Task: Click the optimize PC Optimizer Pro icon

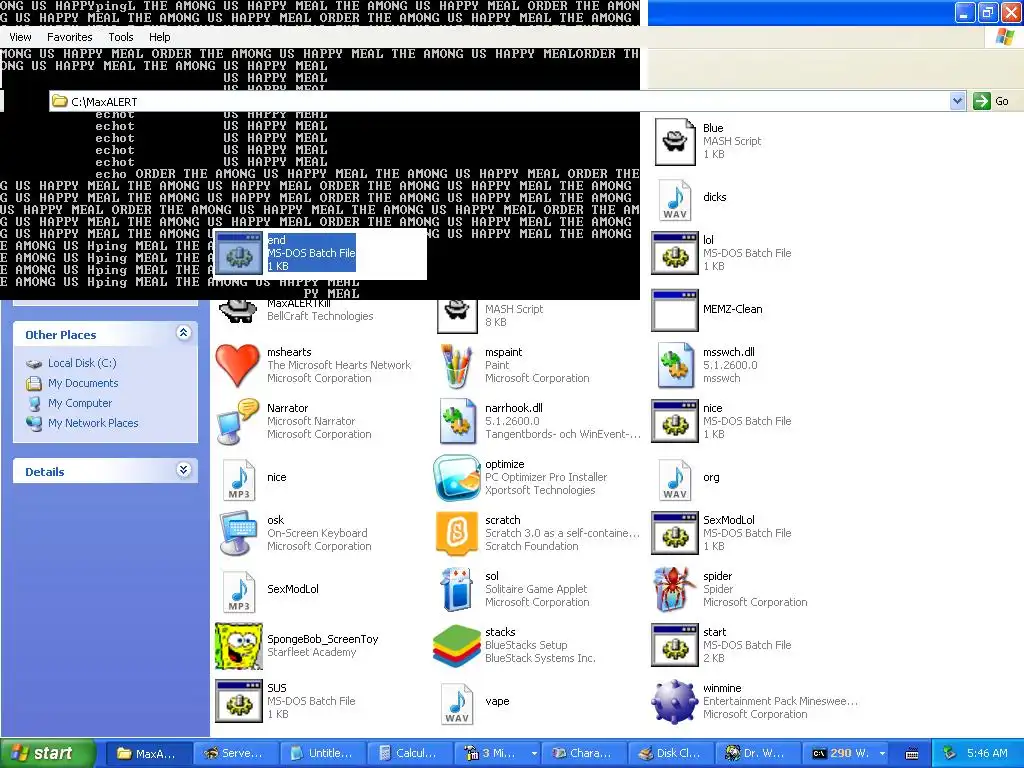Action: [x=456, y=477]
